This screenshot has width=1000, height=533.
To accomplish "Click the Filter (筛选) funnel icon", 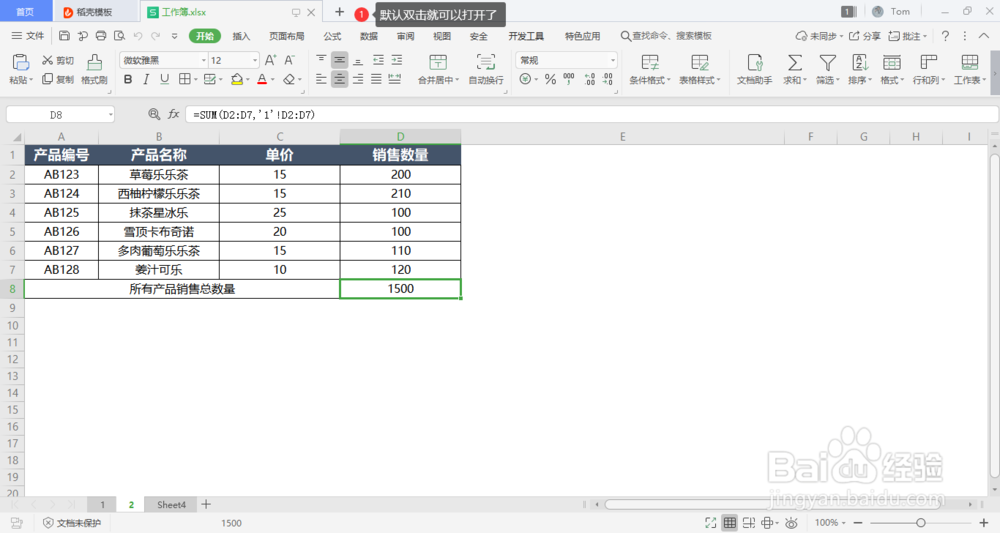I will (x=828, y=62).
